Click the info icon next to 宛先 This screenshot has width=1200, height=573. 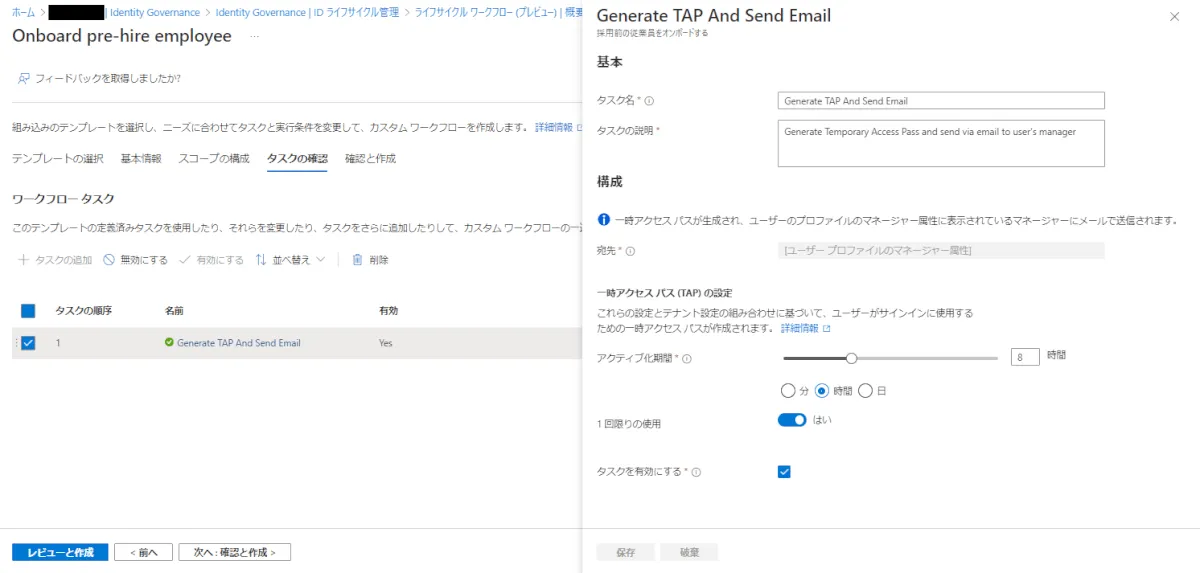pyautogui.click(x=630, y=251)
